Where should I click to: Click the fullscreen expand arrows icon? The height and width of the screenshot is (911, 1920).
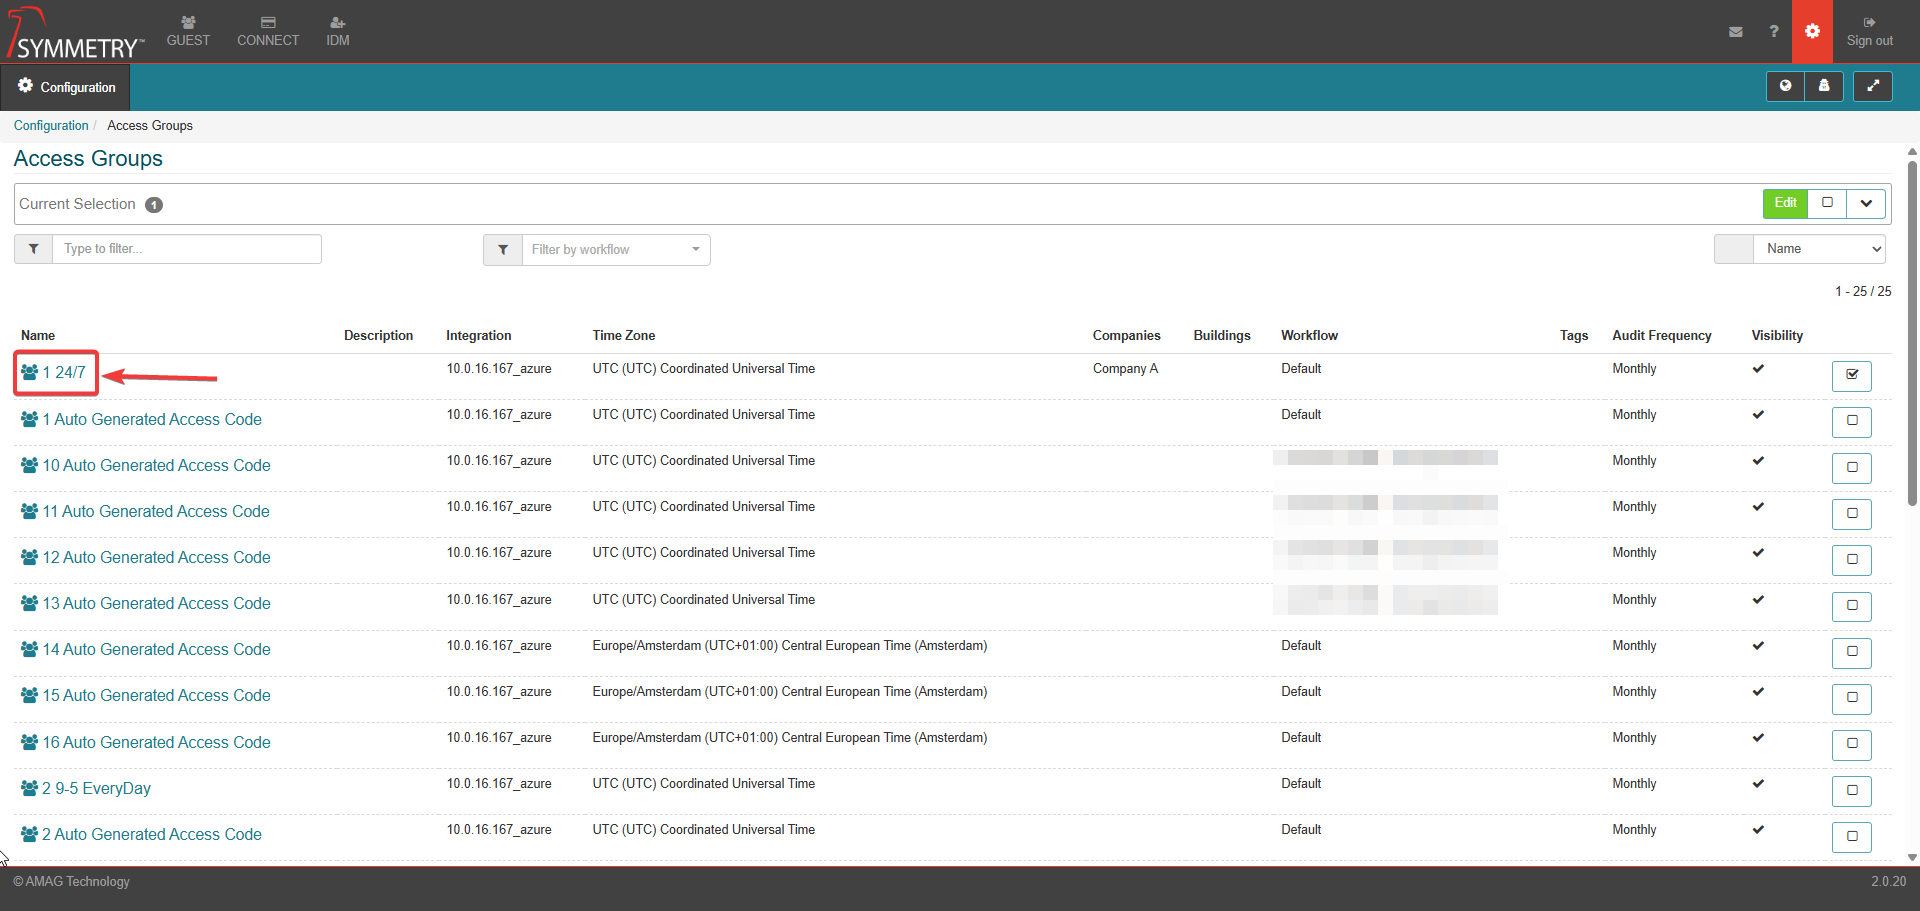tap(1872, 87)
